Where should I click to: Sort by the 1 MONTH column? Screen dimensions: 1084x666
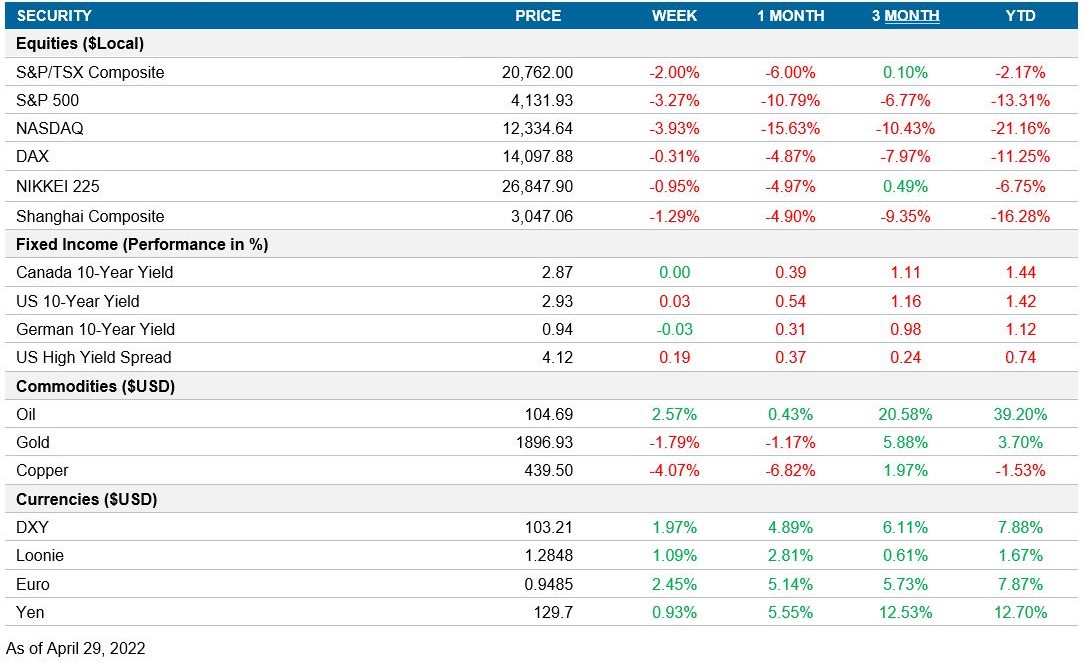tap(791, 16)
